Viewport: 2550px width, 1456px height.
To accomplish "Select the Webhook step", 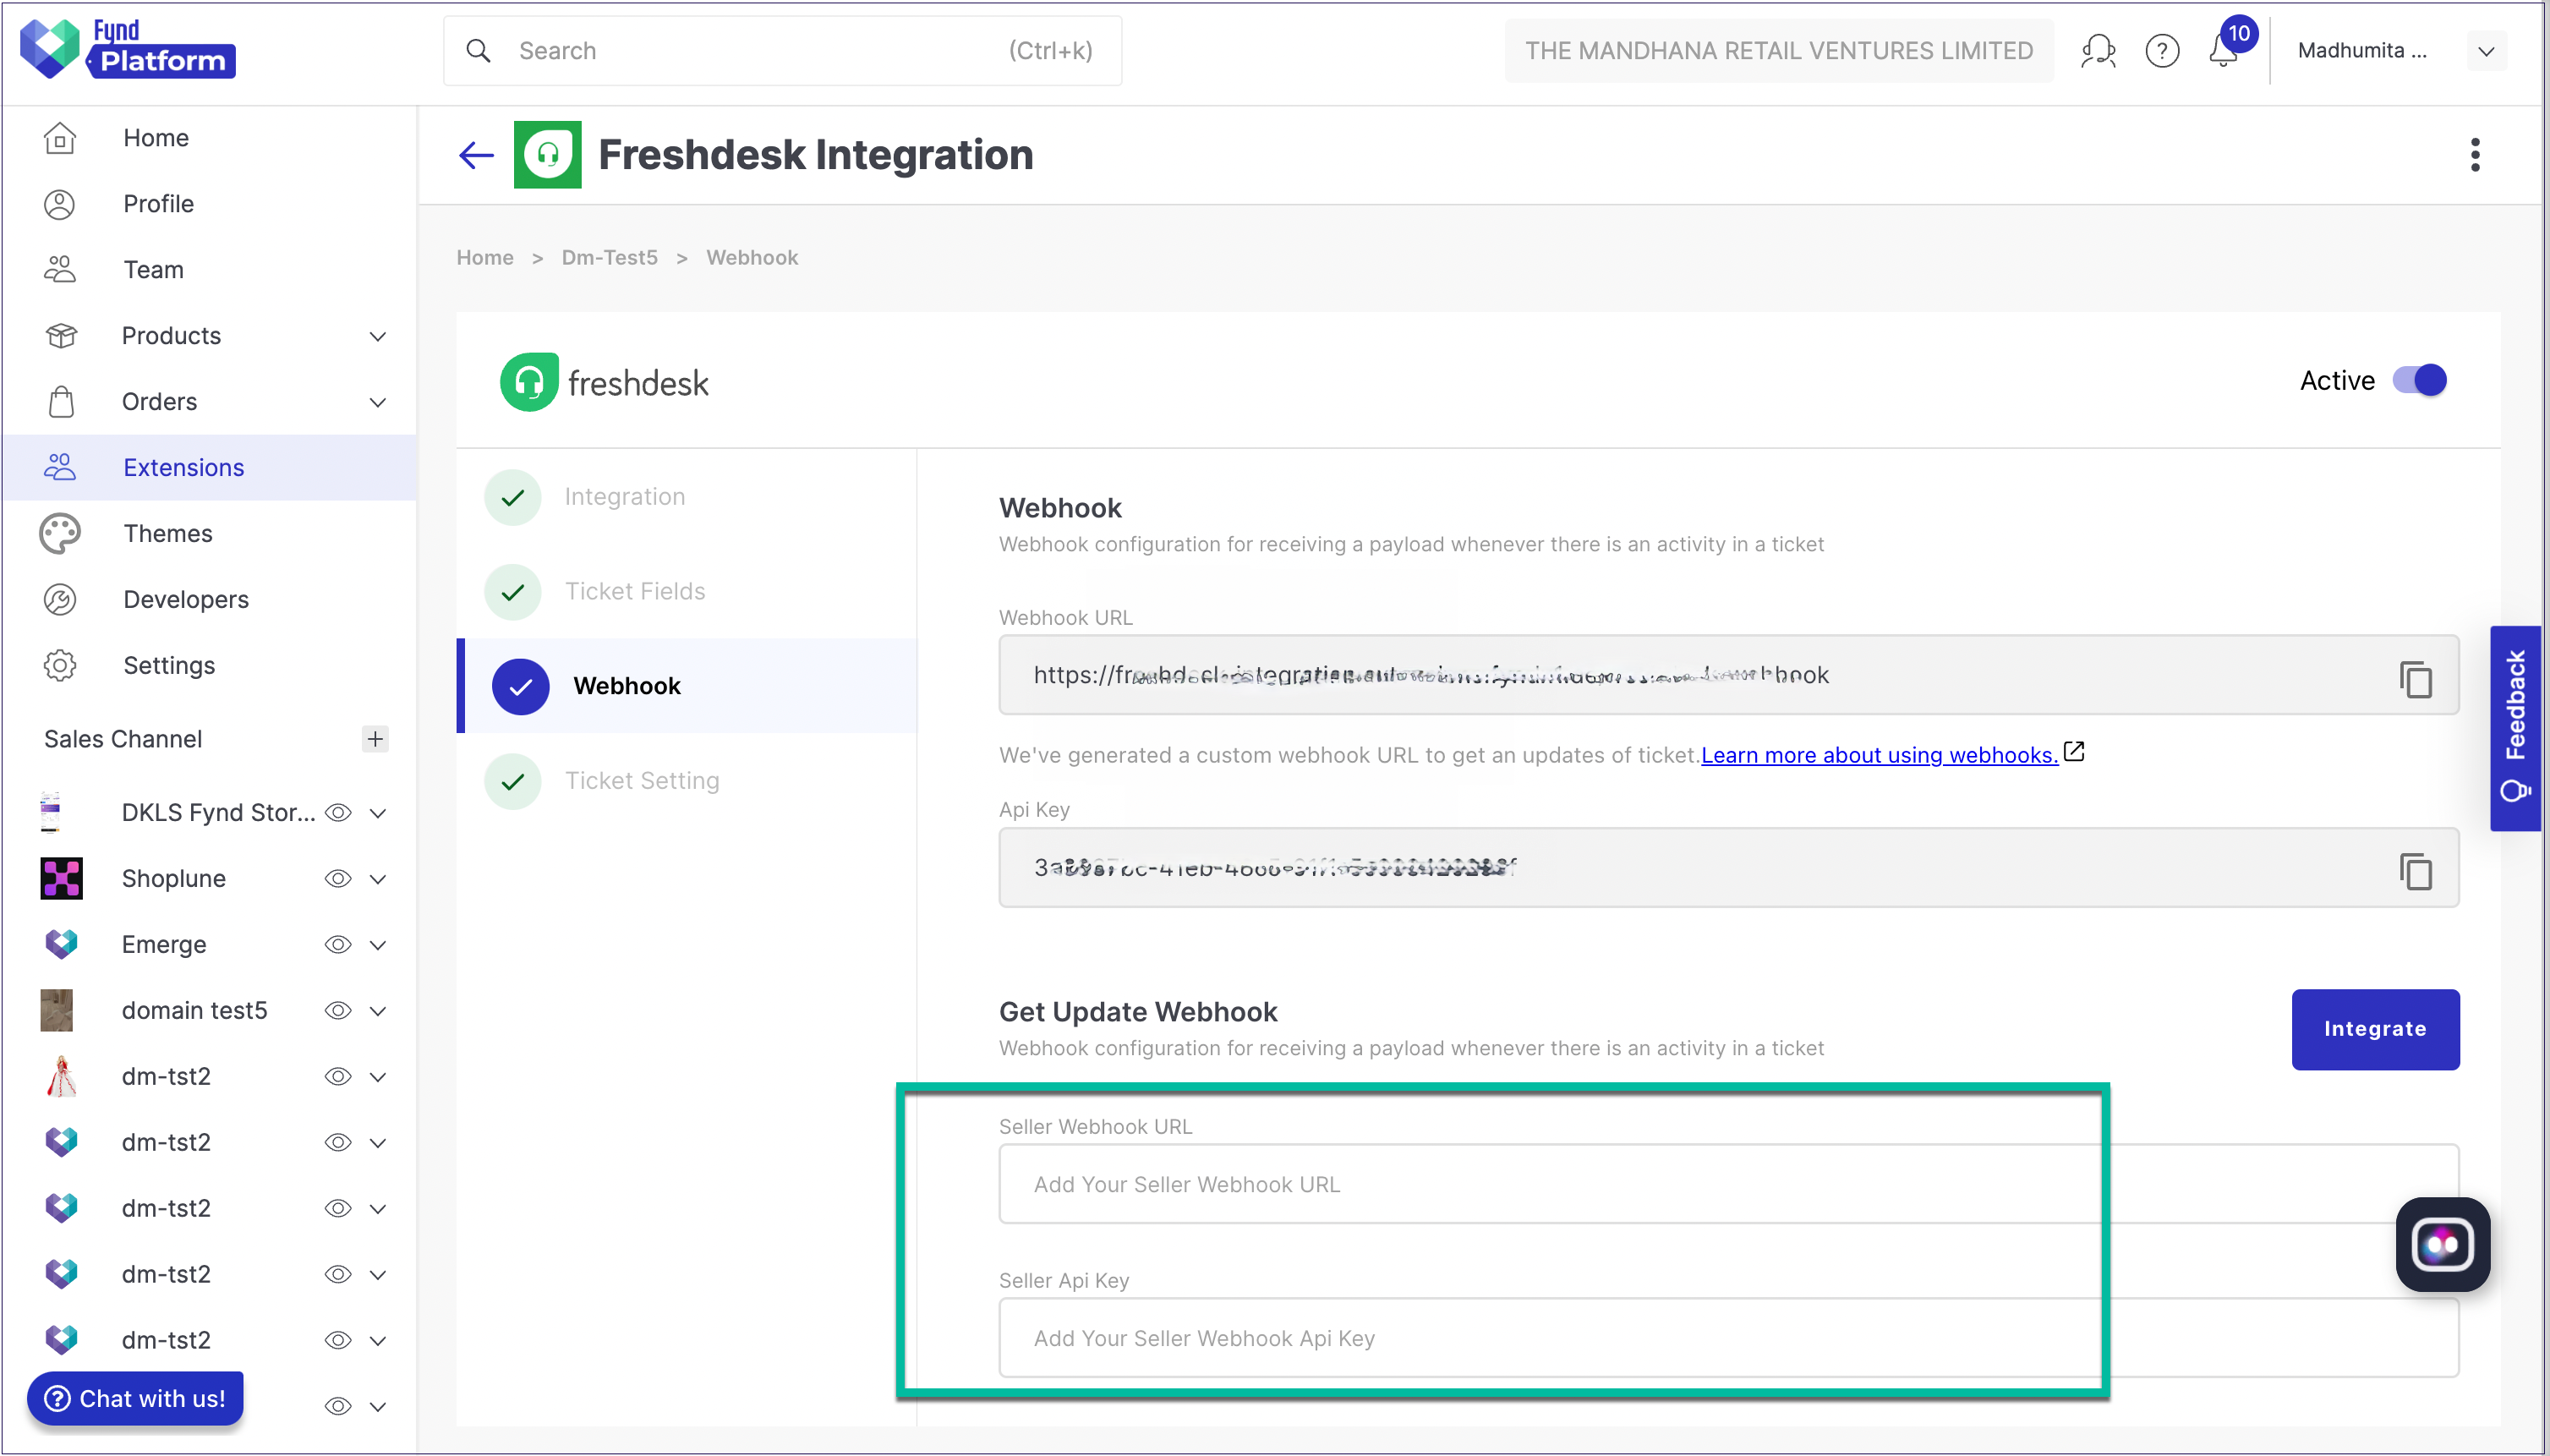I will pyautogui.click(x=686, y=686).
